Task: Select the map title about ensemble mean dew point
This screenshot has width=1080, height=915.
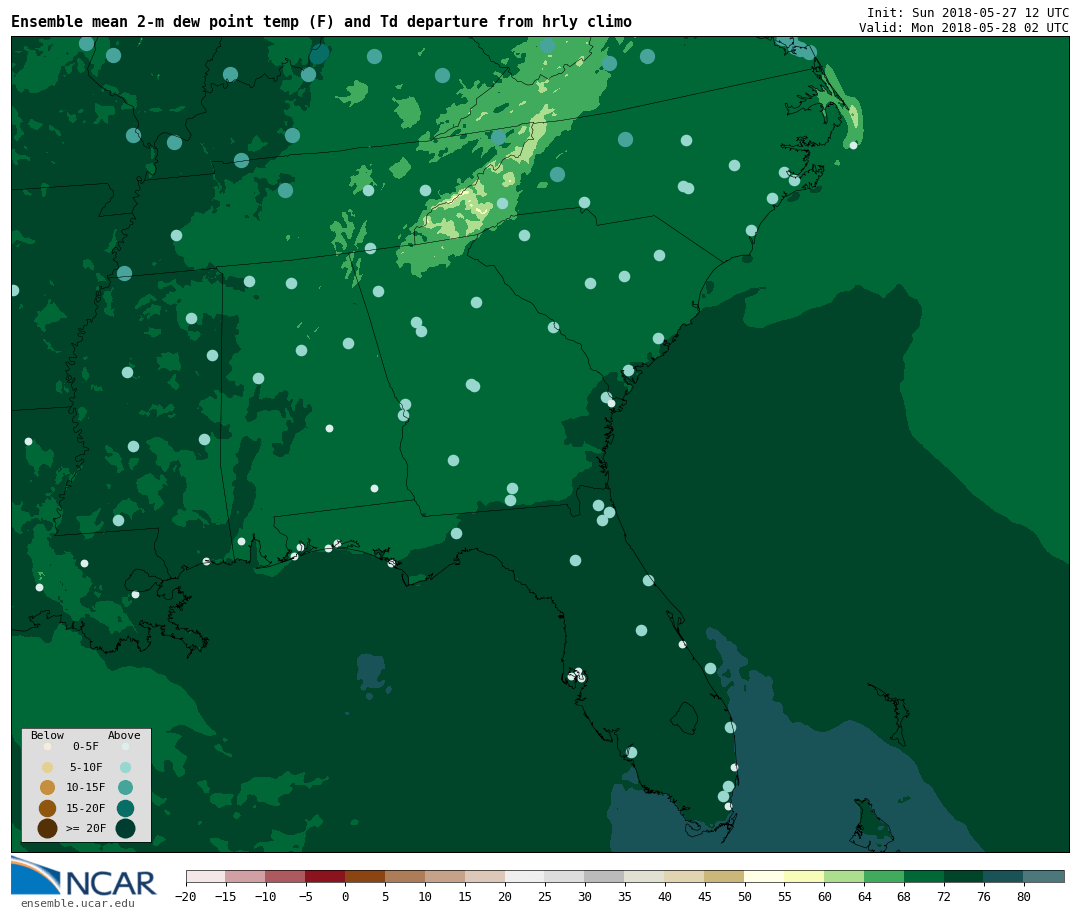Action: (321, 21)
